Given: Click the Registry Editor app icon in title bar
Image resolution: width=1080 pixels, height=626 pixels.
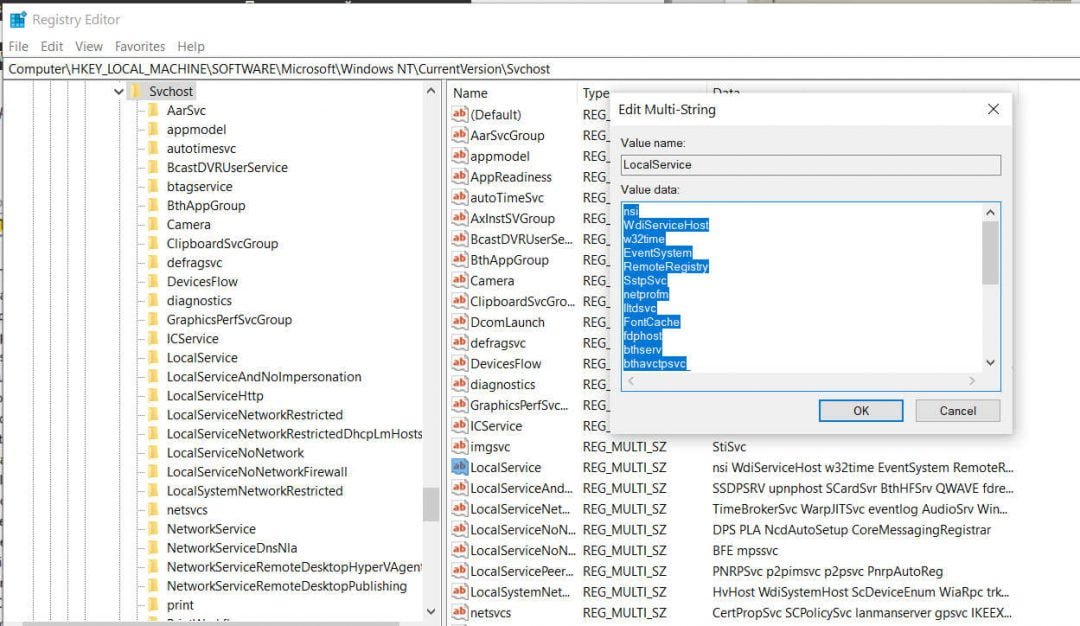Looking at the screenshot, I should tap(18, 19).
